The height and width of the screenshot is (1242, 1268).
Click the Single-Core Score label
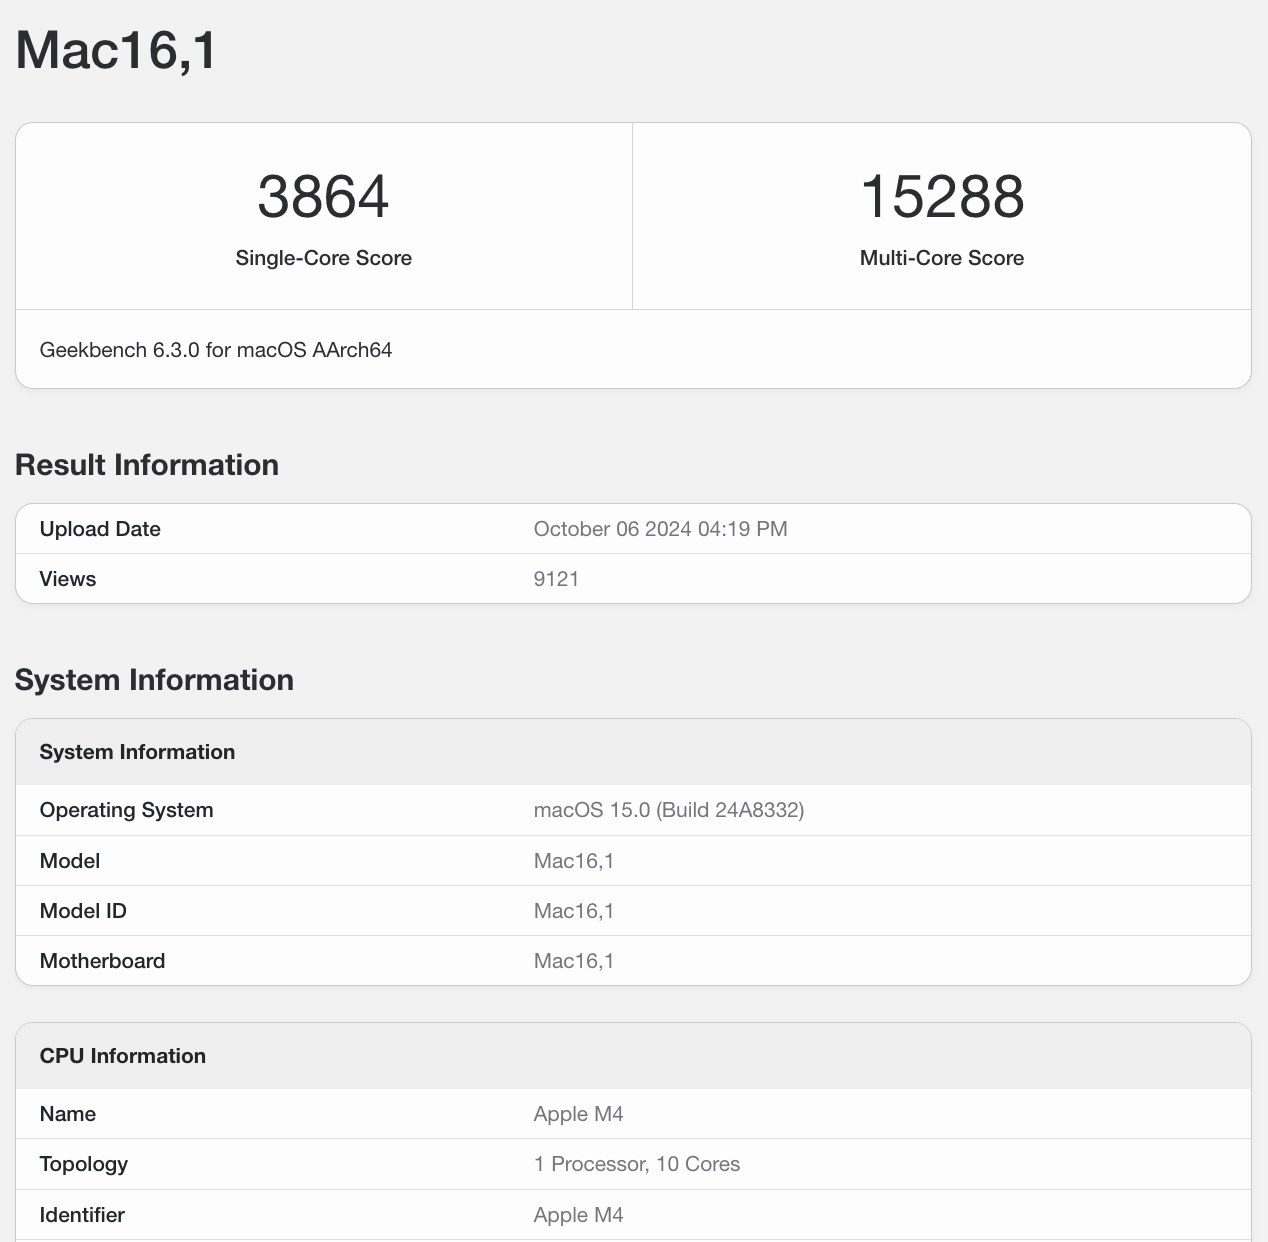click(x=323, y=258)
